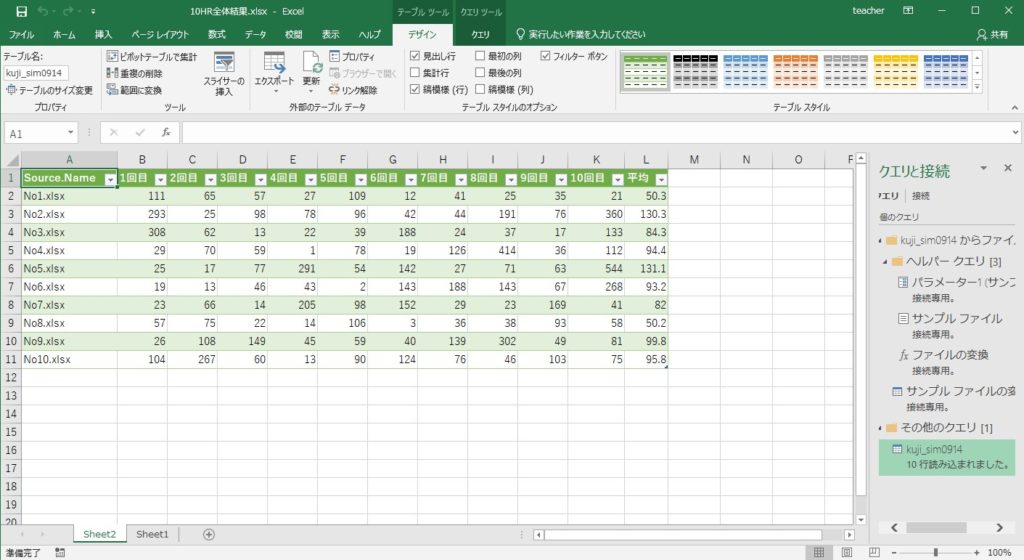1024x560 pixels.
Task: Click the table name input field
Action: click(36, 73)
